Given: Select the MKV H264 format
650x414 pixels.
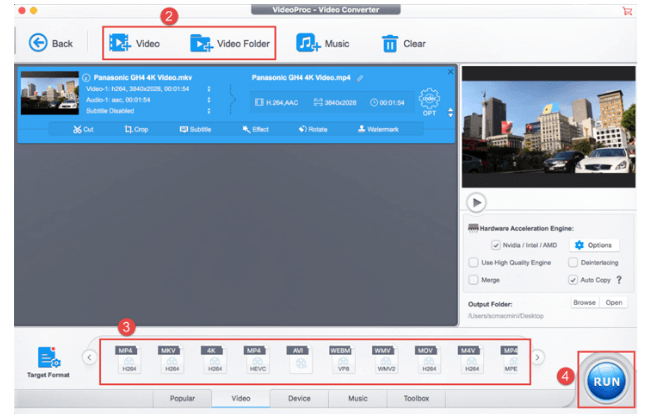Looking at the screenshot, I should click(171, 359).
